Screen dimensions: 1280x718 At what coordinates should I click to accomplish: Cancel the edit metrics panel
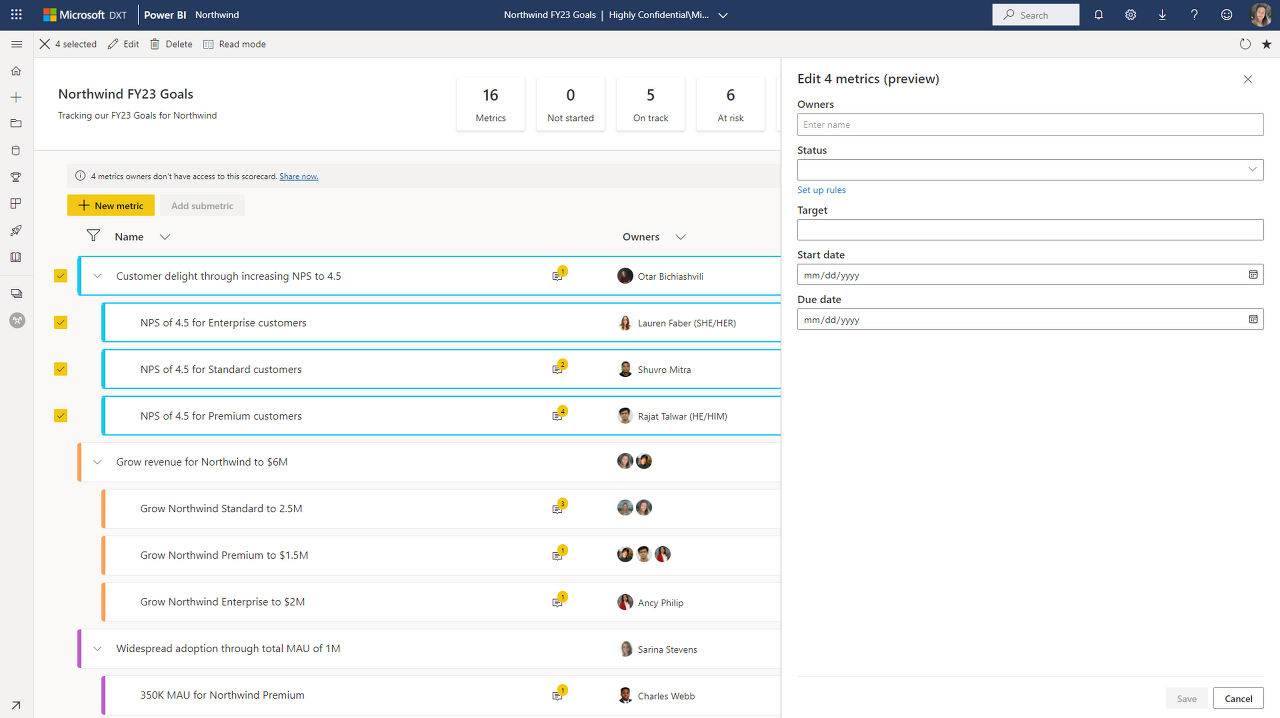[1238, 698]
